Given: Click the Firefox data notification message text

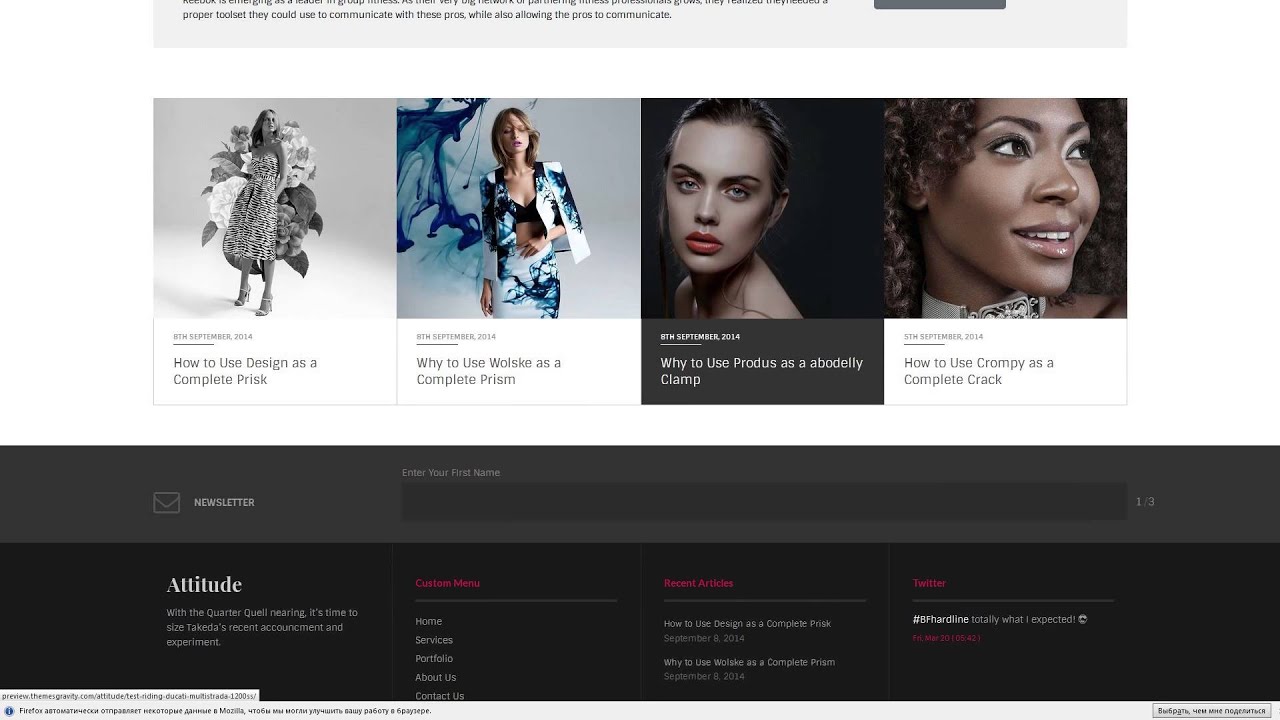Looking at the screenshot, I should [225, 711].
